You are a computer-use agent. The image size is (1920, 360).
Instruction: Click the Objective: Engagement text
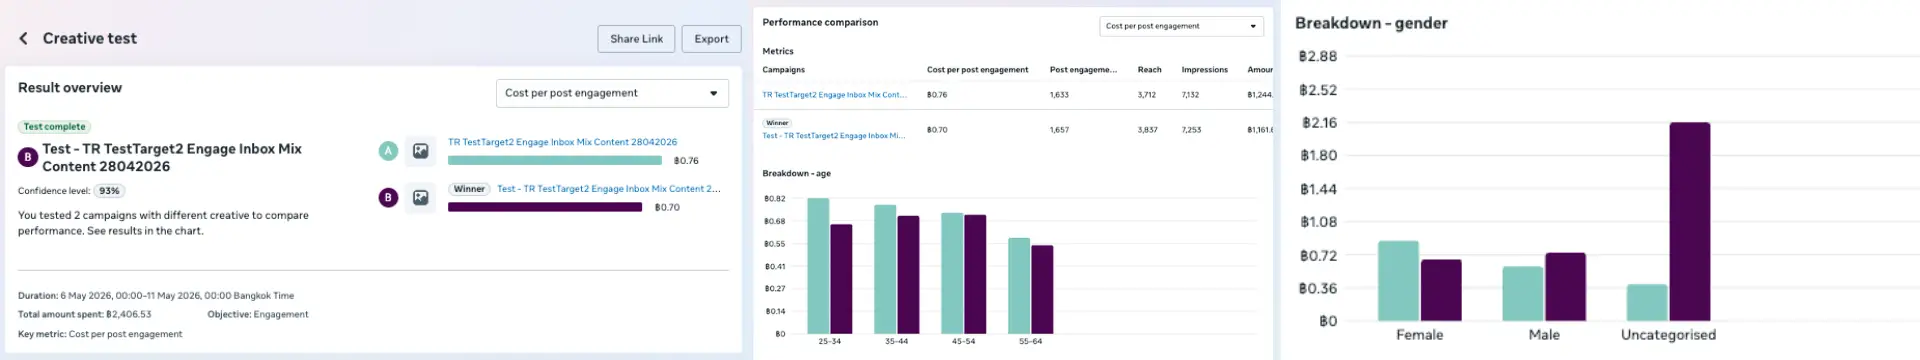click(258, 314)
